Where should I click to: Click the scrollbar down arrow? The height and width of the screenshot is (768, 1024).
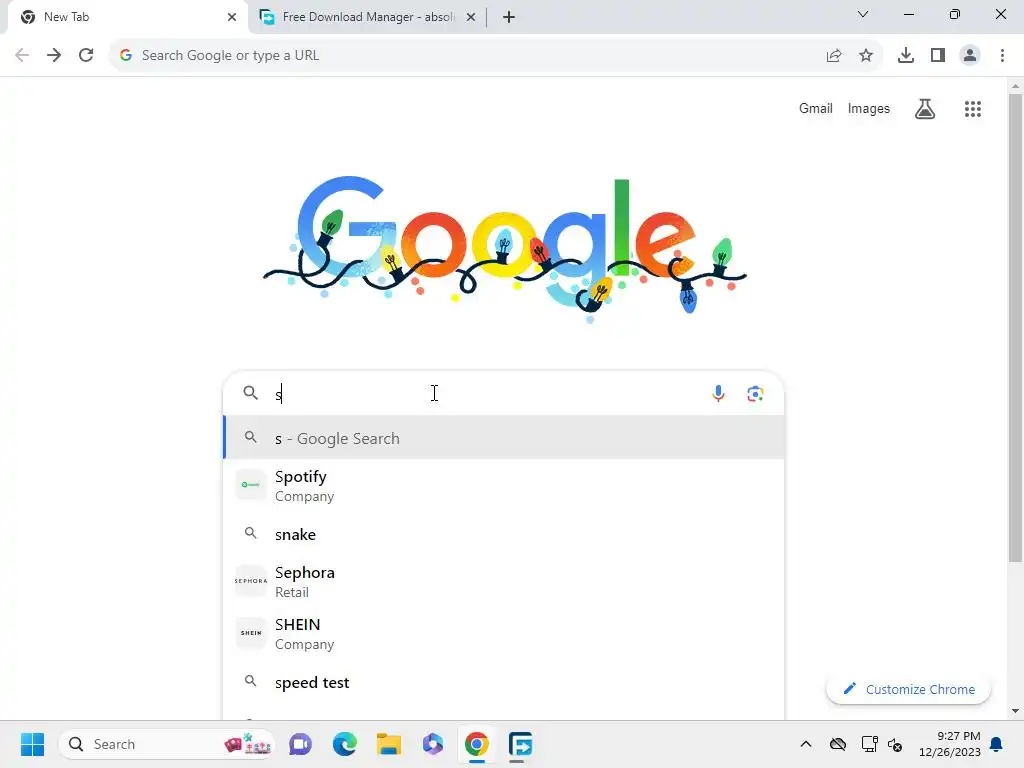pos(1015,711)
